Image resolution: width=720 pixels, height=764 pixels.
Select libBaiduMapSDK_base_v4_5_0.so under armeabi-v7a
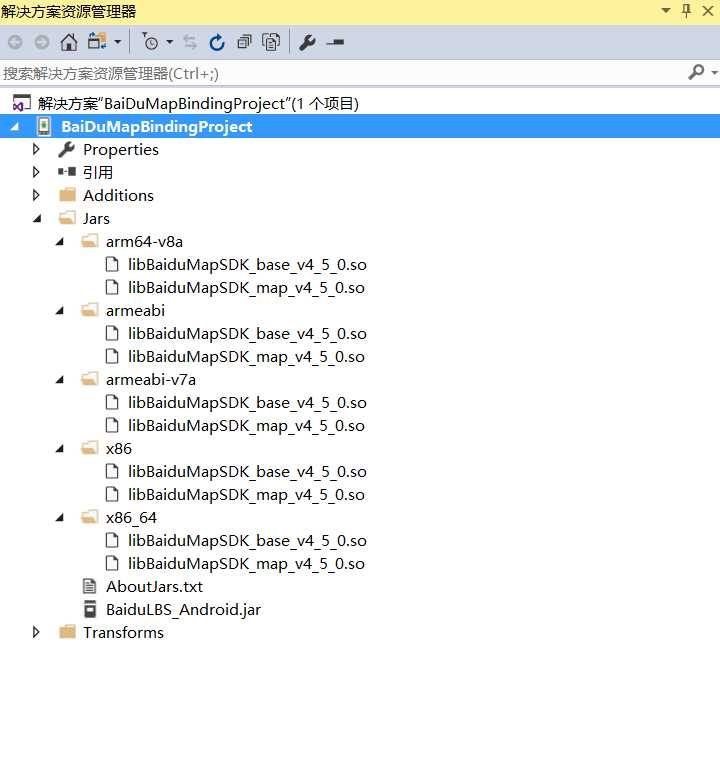click(x=247, y=403)
